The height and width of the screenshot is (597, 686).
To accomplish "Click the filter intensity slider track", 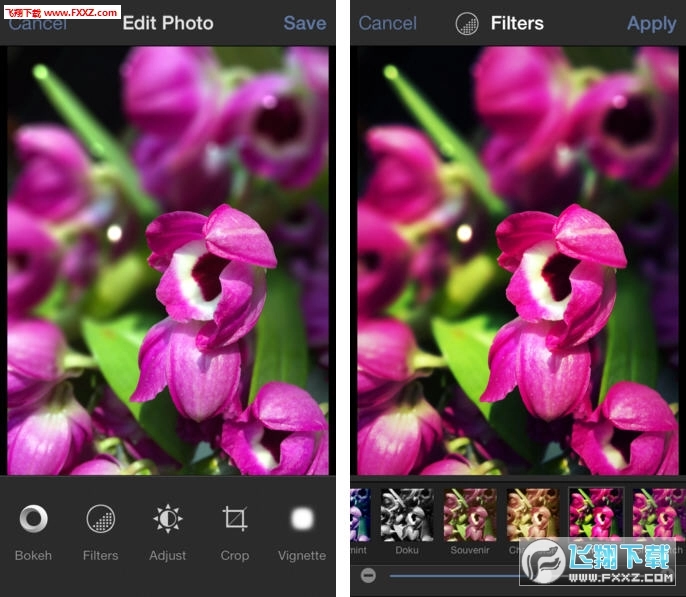I will point(450,575).
